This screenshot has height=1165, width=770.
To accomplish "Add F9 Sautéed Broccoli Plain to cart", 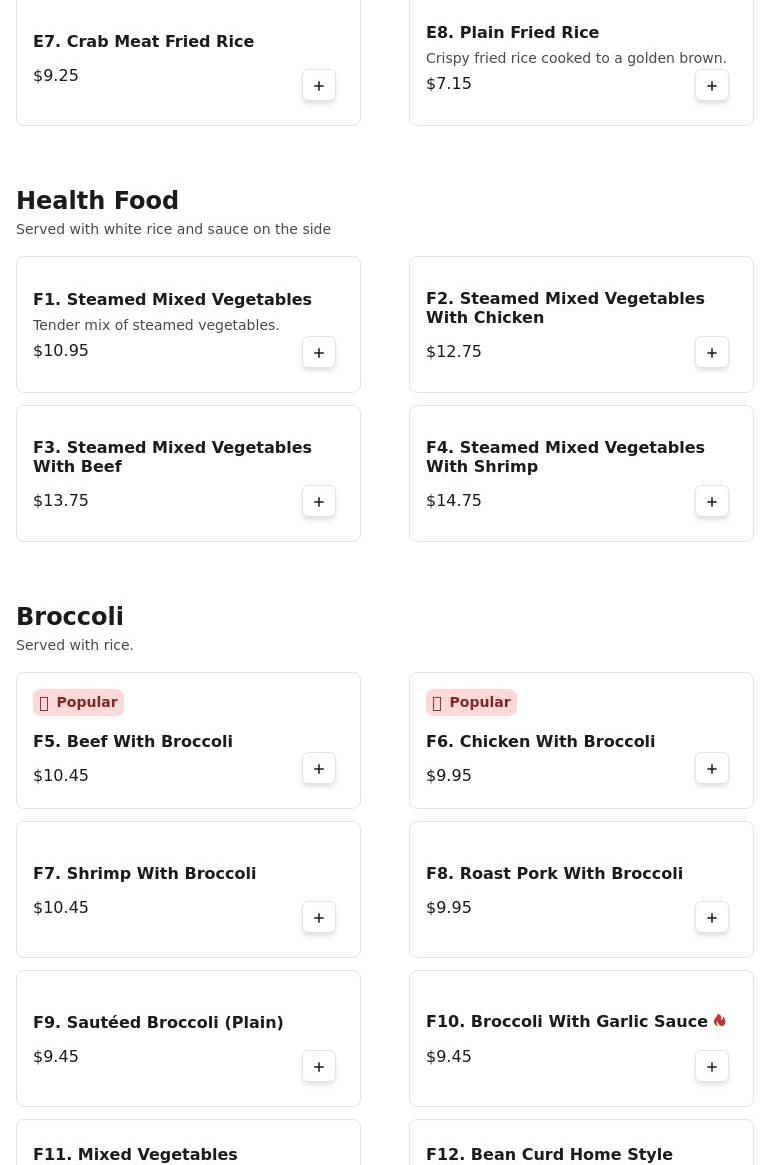I will (319, 1067).
